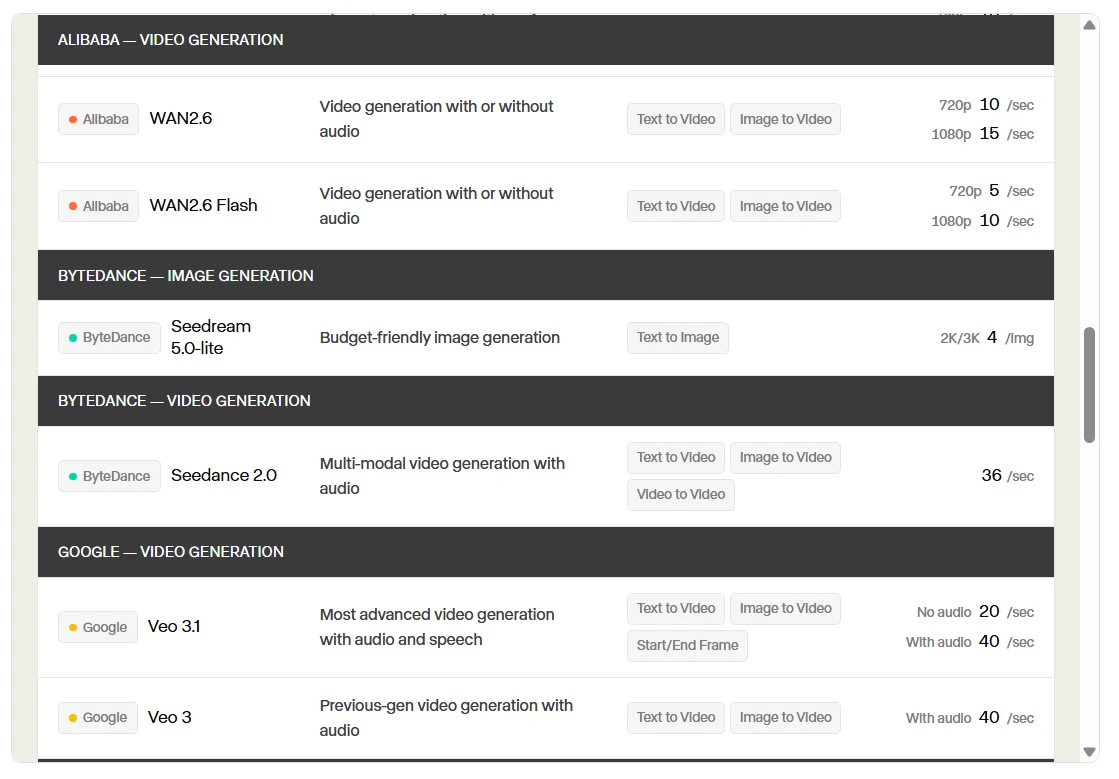Click the Alibaba — Video Generation section header
1119x779 pixels.
pyautogui.click(x=546, y=40)
